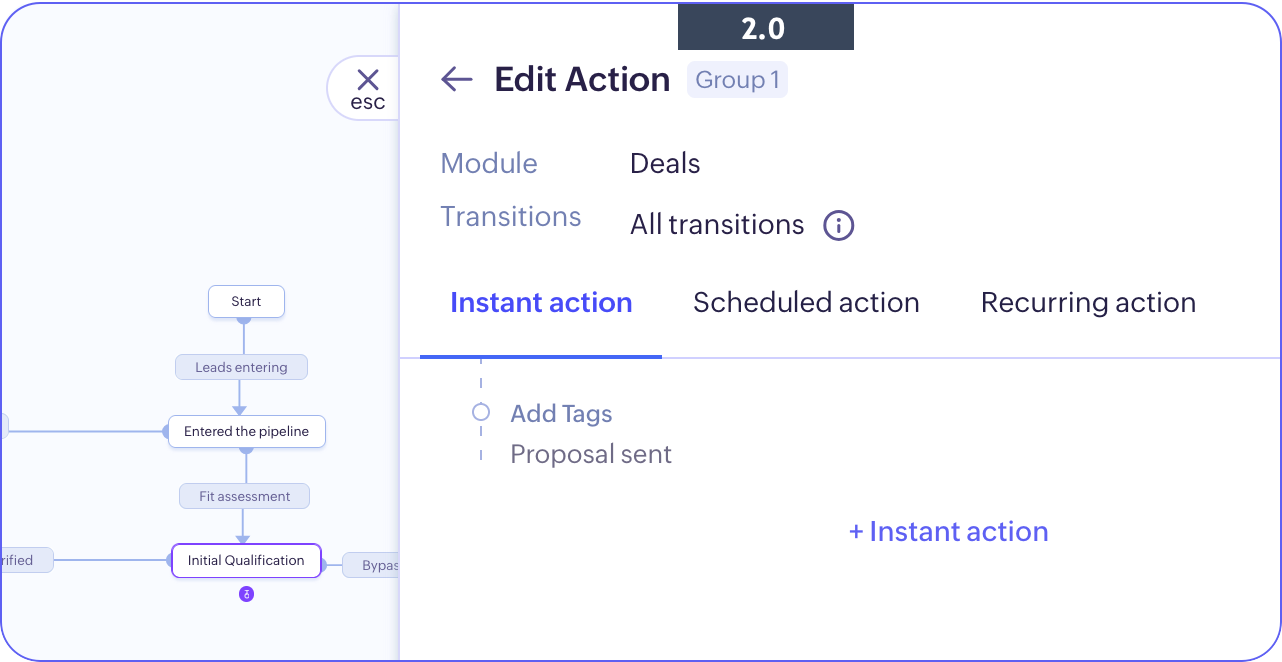Go to the Recurring action tab
The width and height of the screenshot is (1282, 662).
1088,303
